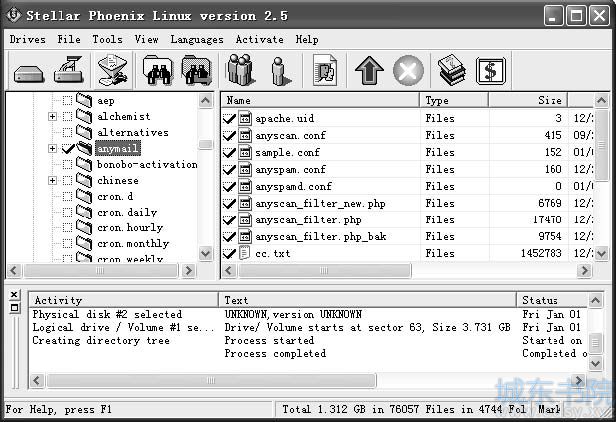
Task: Click the hard drive selection toolbar icon
Action: coord(28,73)
